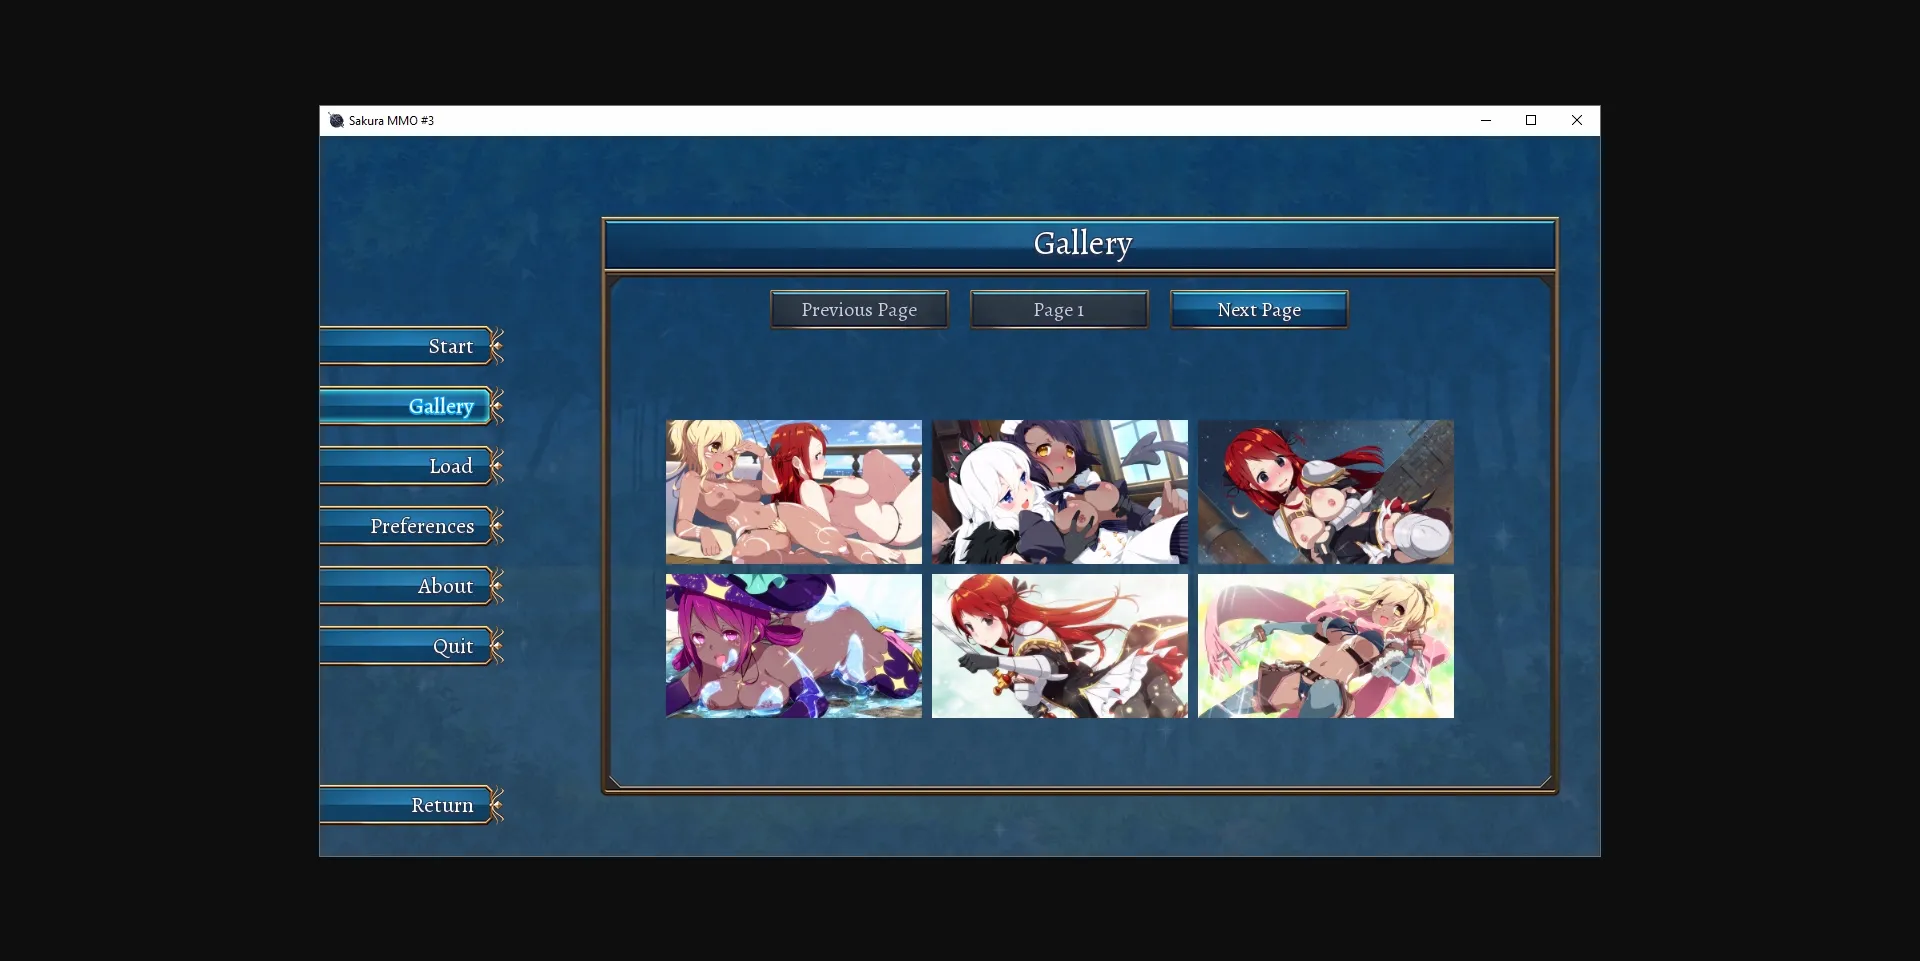
Task: Open the beach scene thumbnail
Action: 793,491
